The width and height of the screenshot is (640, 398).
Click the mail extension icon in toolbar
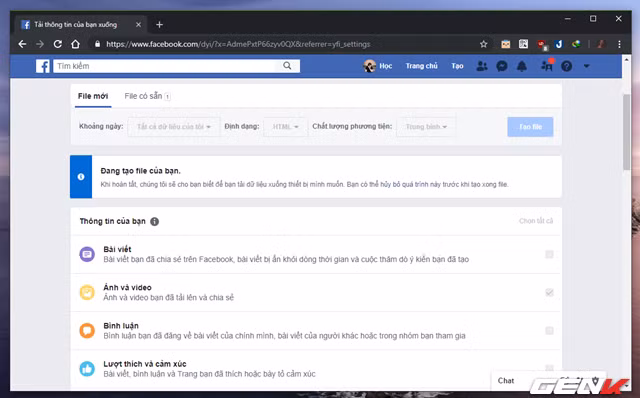coord(506,44)
